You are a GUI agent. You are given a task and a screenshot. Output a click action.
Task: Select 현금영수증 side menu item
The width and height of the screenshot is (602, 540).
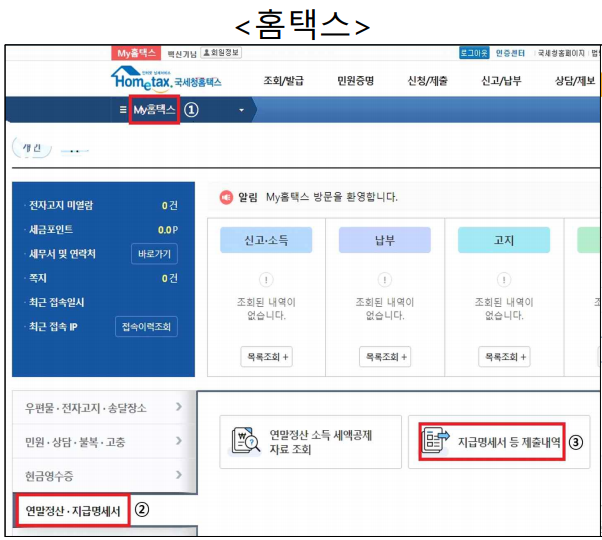[x=104, y=476]
